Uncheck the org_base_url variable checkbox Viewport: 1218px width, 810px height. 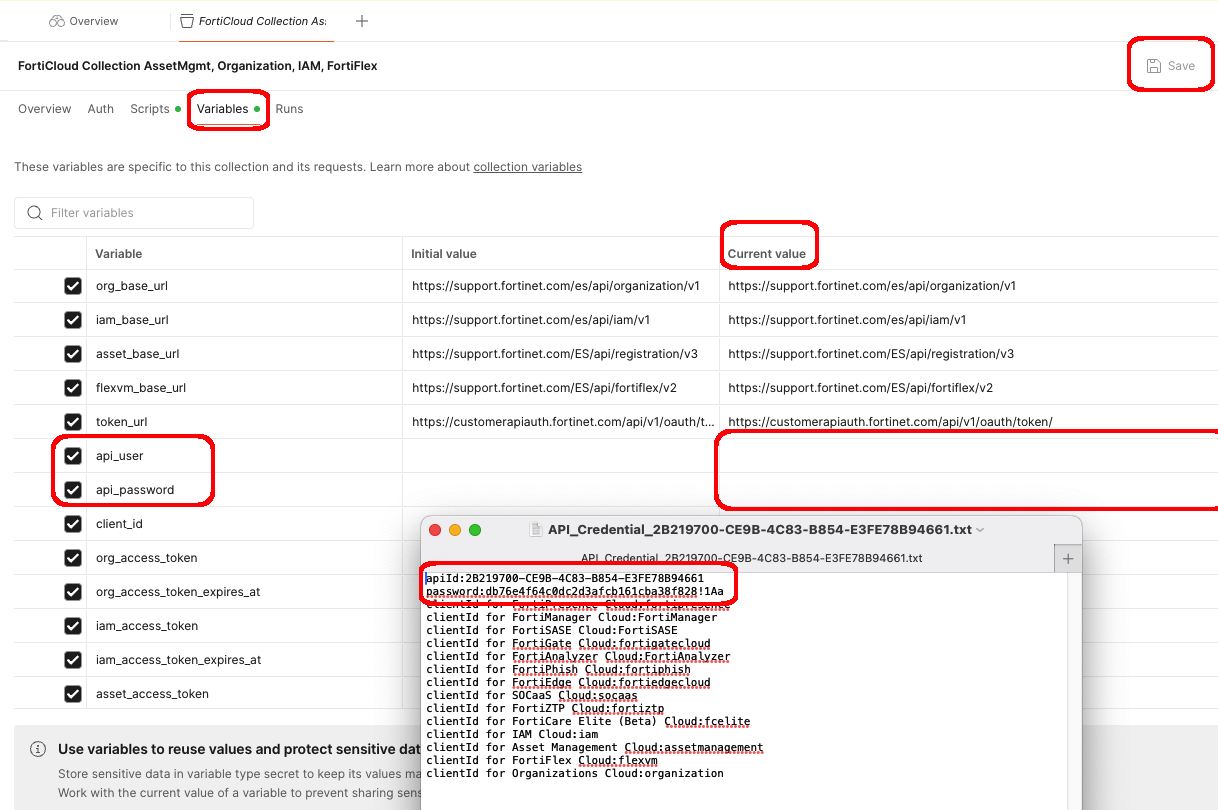pos(73,286)
